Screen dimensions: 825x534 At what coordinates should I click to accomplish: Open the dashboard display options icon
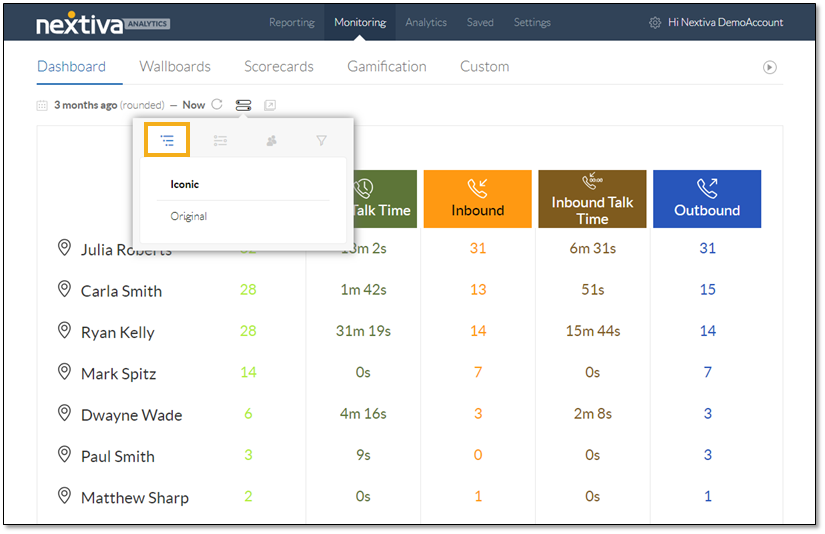pyautogui.click(x=243, y=105)
